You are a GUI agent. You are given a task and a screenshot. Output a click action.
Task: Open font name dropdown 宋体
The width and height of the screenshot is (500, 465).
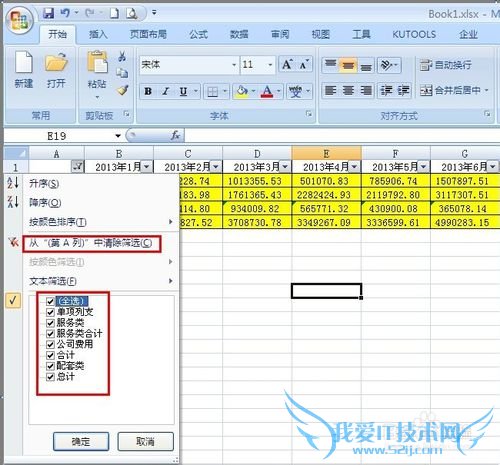pos(234,65)
